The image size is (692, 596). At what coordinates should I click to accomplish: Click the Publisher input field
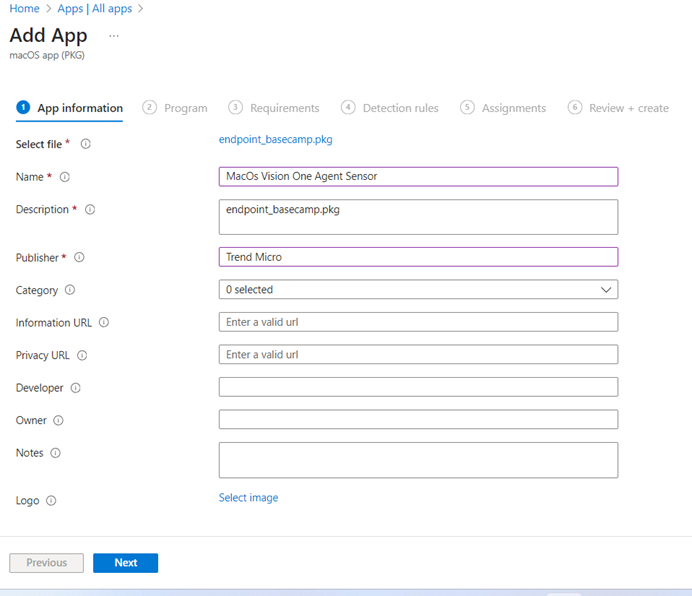418,257
